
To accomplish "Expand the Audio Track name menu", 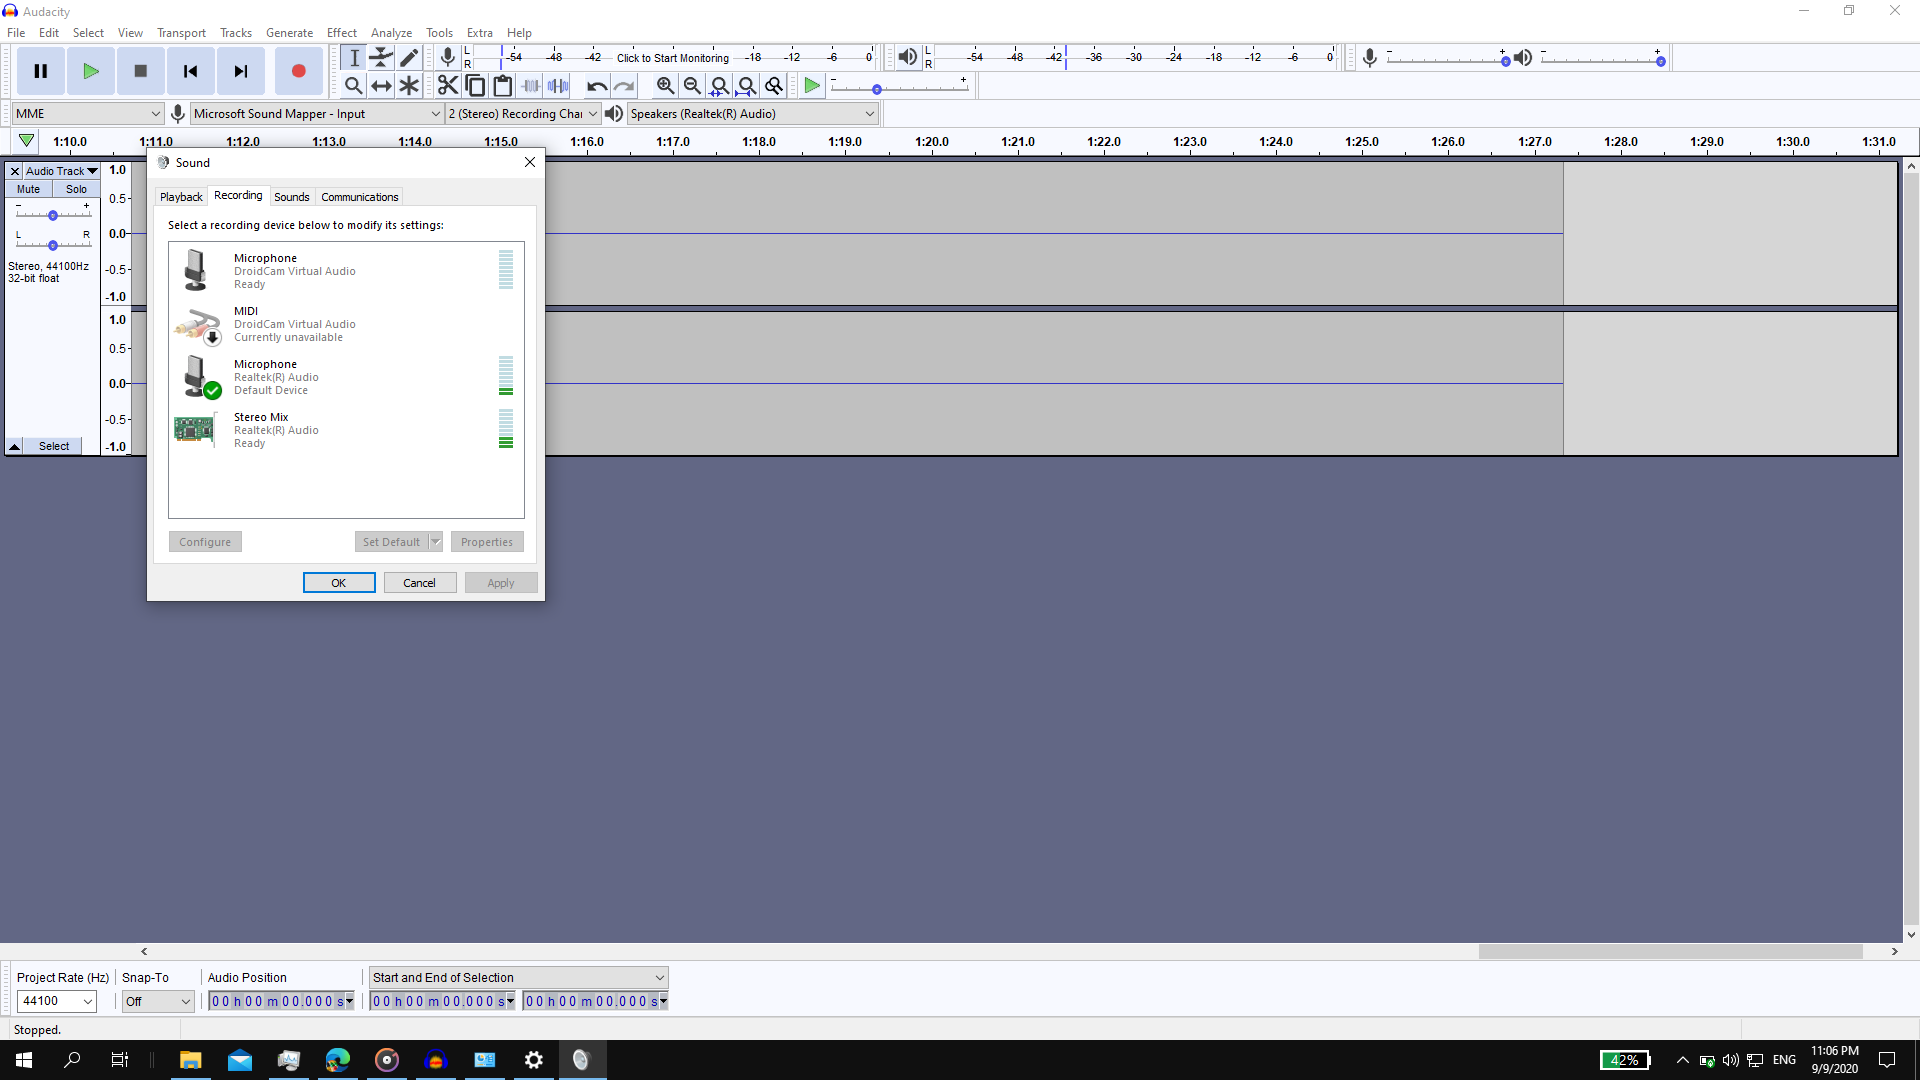I will click(62, 171).
